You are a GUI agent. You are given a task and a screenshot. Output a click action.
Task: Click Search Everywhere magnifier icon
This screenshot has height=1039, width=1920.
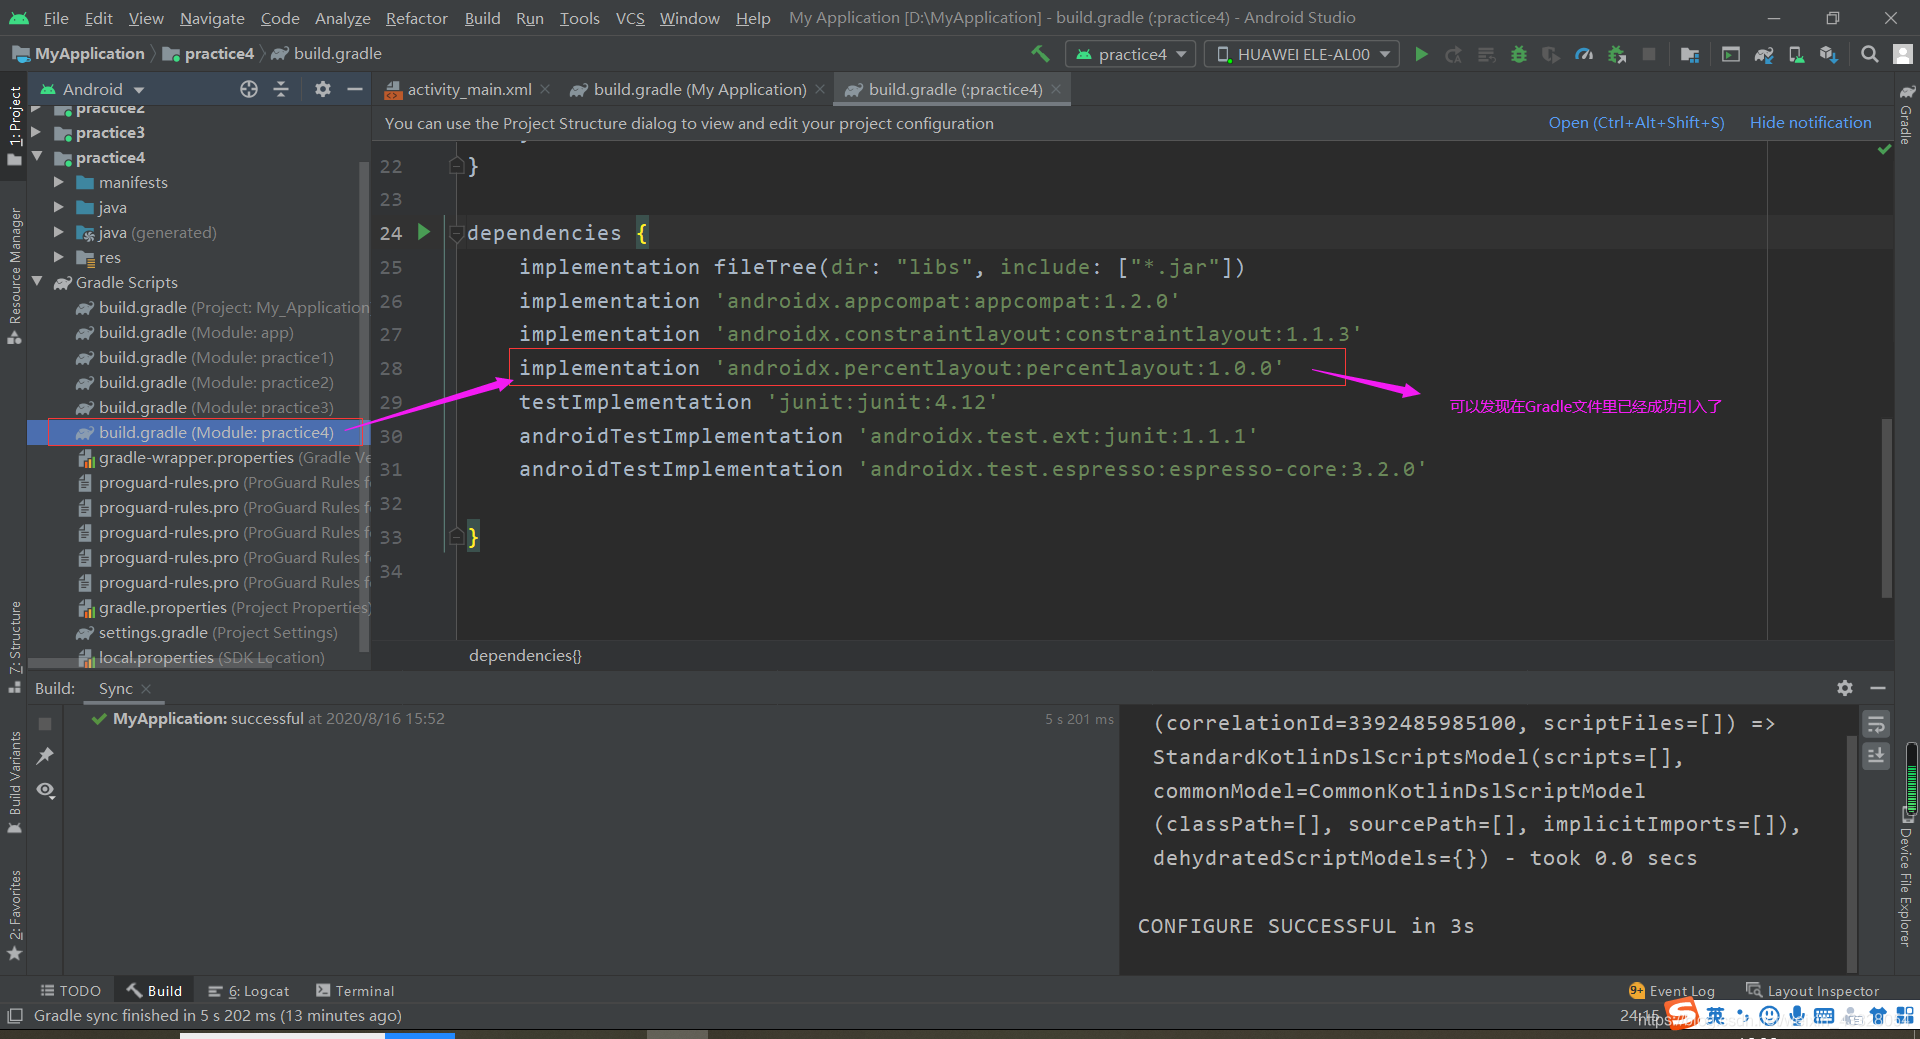coord(1870,54)
